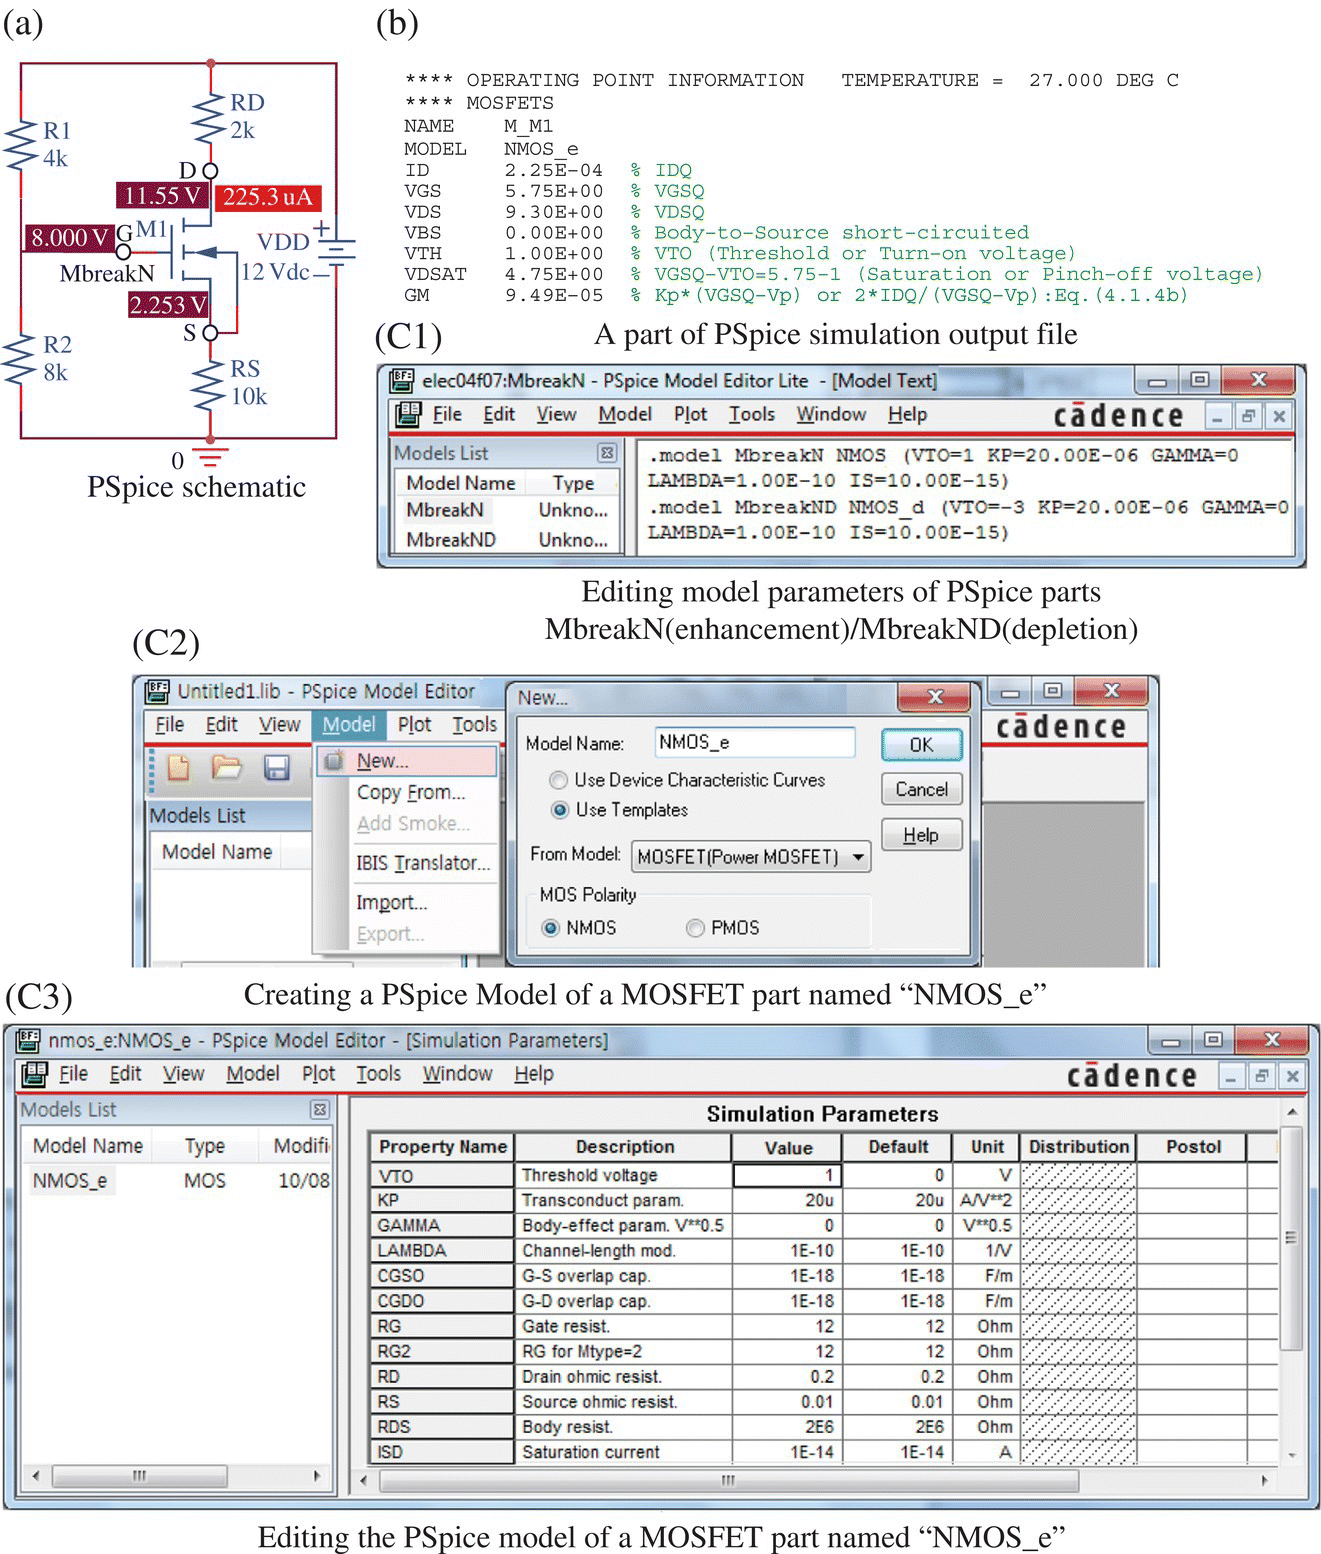The width and height of the screenshot is (1321, 1554).
Task: Select MbreakN in Models List
Action: pyautogui.click(x=445, y=510)
